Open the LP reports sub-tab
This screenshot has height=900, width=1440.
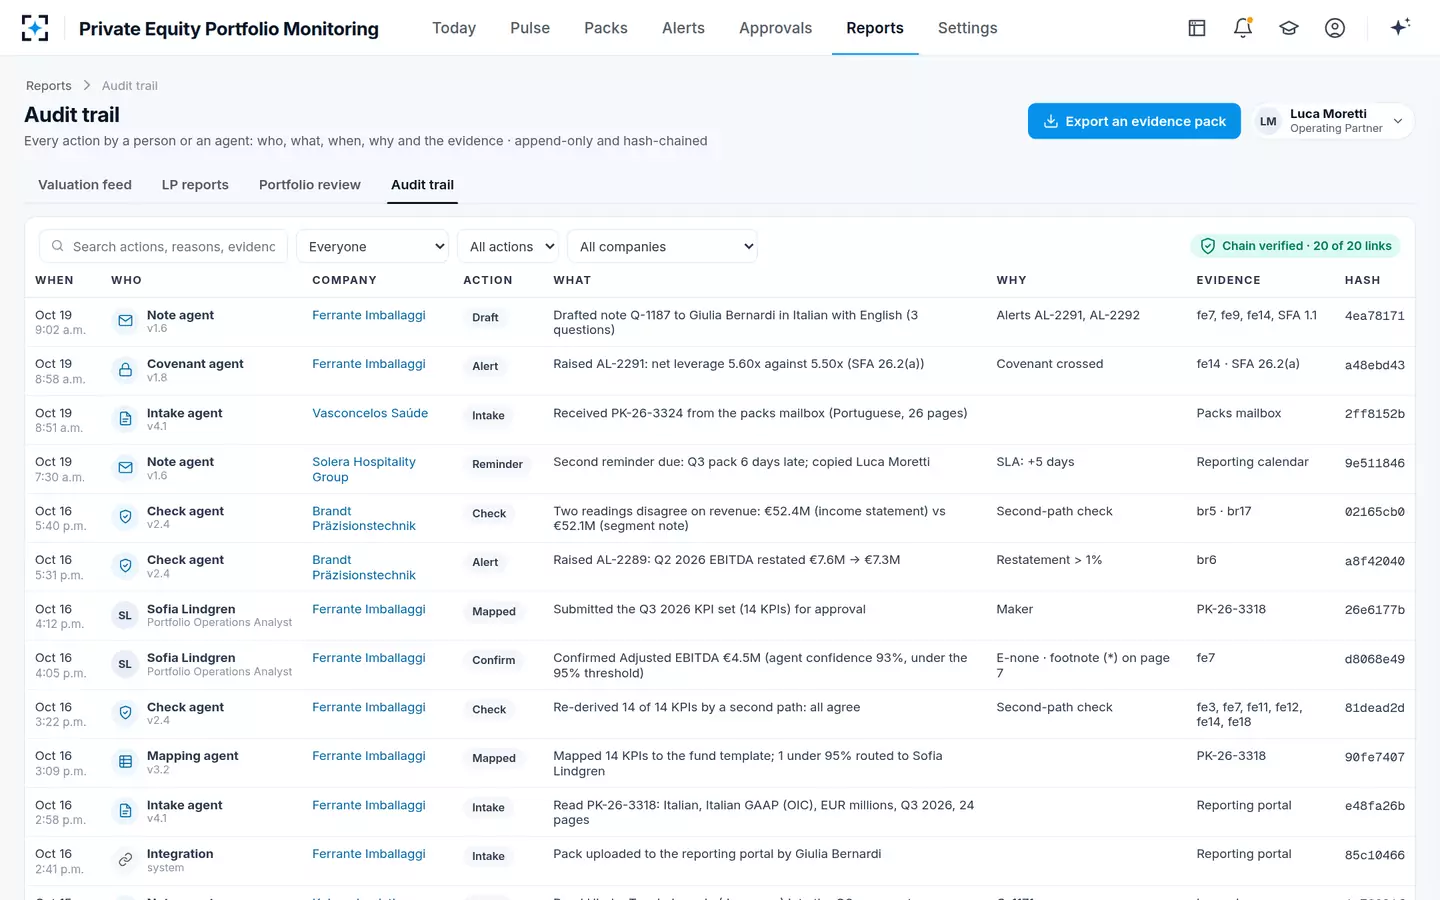click(195, 185)
